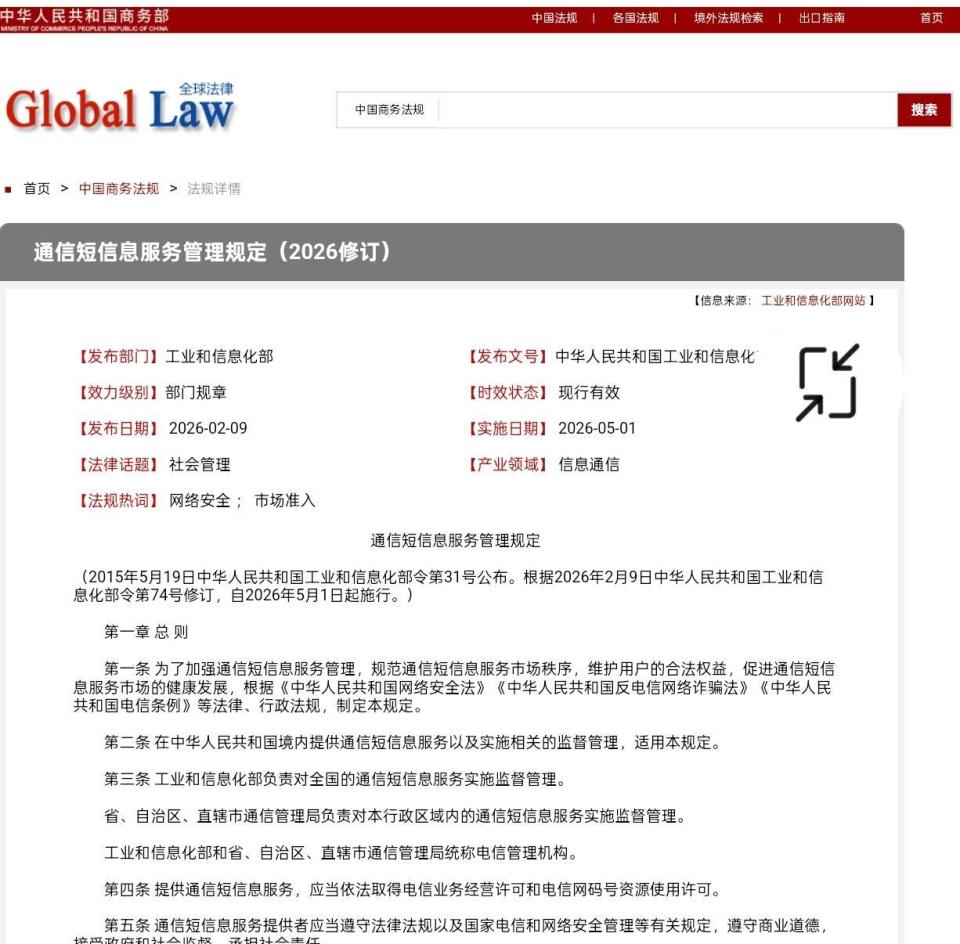Image resolution: width=960 pixels, height=944 pixels.
Task: Click into the search text field
Action: tap(667, 110)
